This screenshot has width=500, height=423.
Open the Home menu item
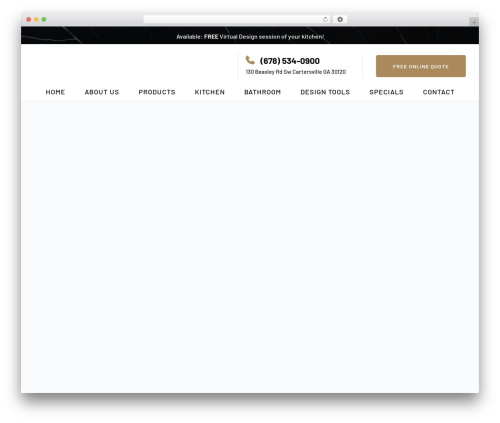pyautogui.click(x=55, y=92)
